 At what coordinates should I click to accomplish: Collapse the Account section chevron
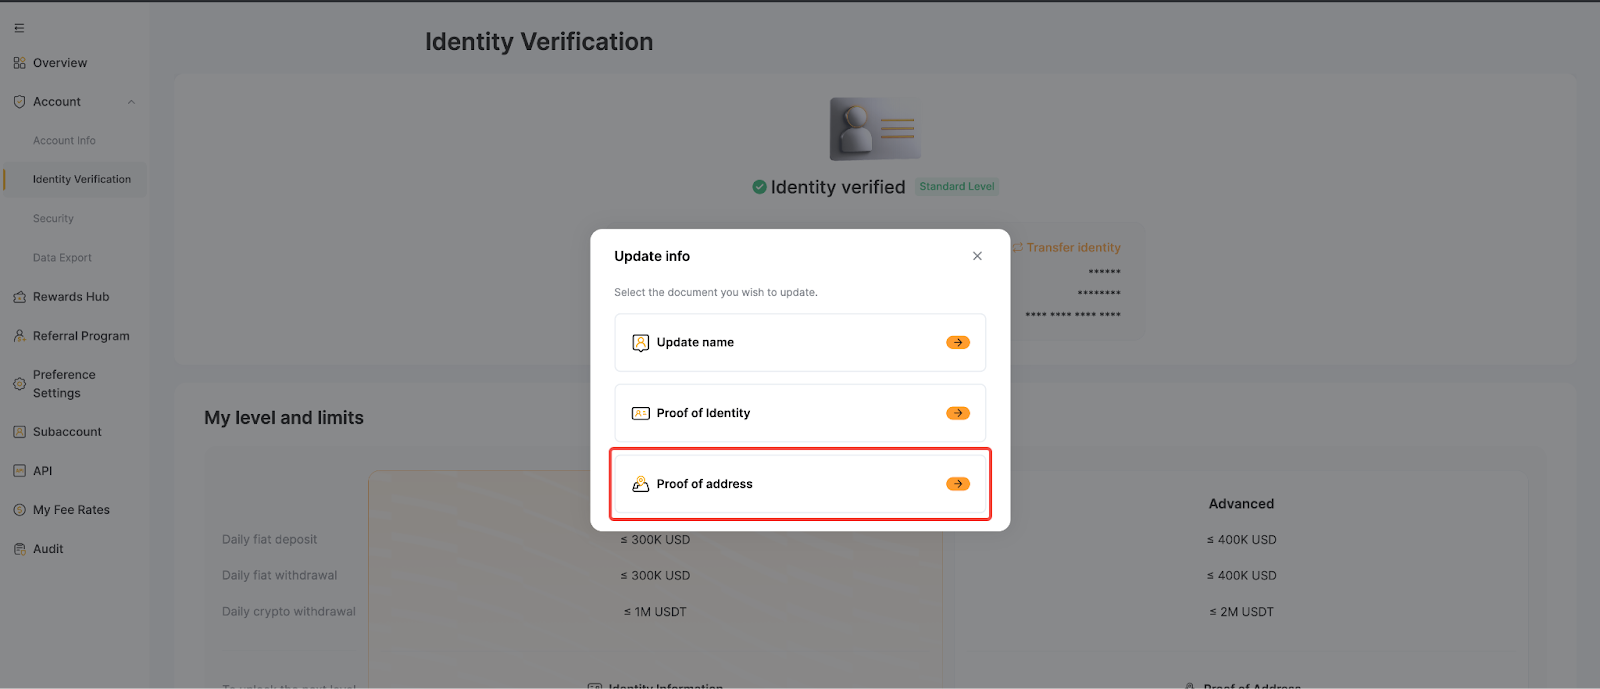coord(131,102)
